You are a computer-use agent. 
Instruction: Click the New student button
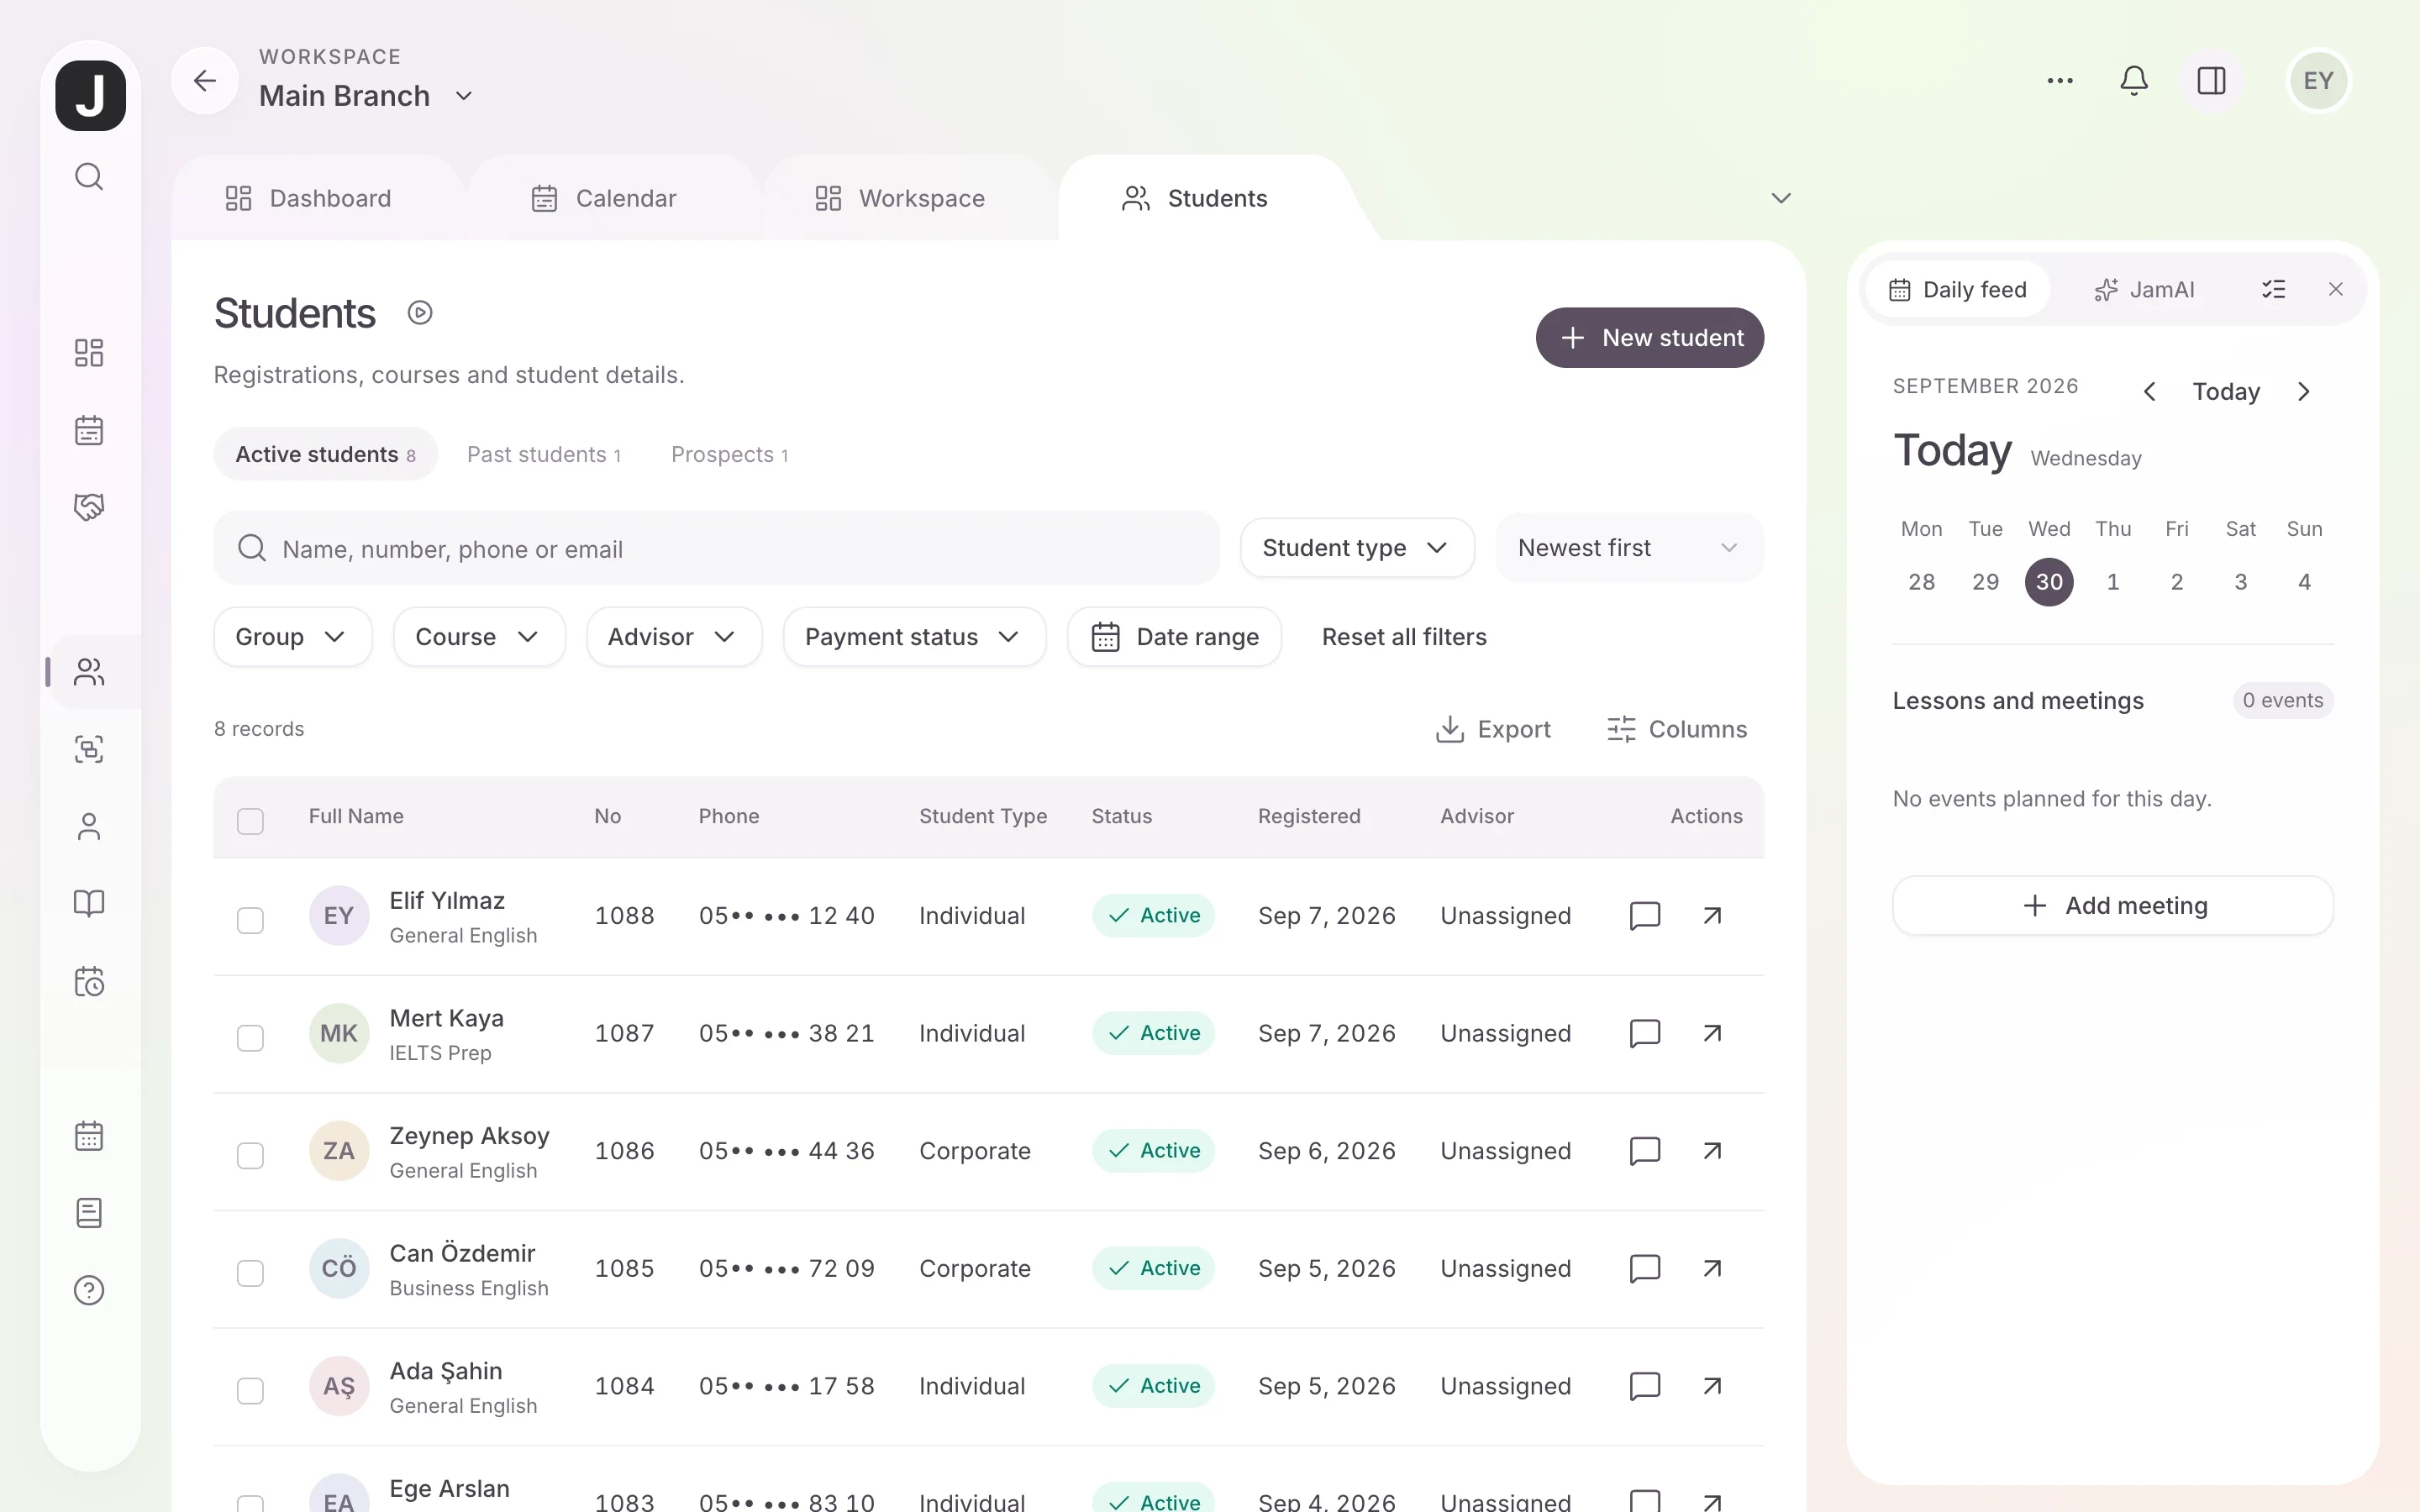tap(1649, 338)
